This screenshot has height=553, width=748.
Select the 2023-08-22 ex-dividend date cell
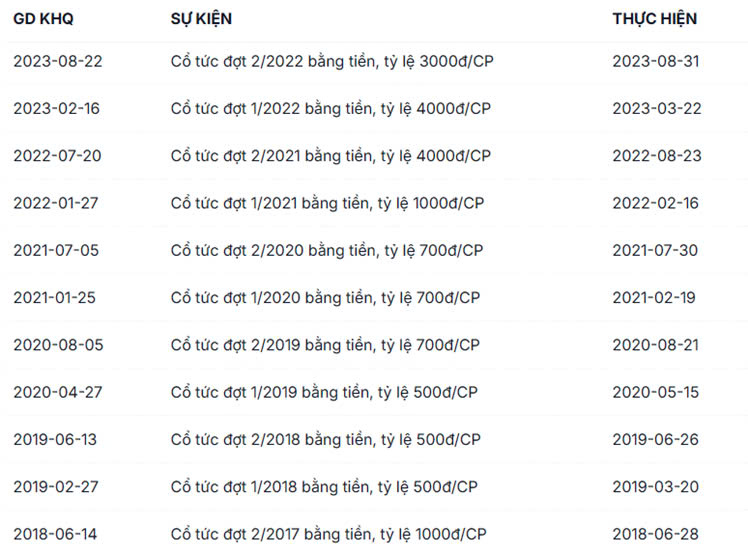point(57,61)
